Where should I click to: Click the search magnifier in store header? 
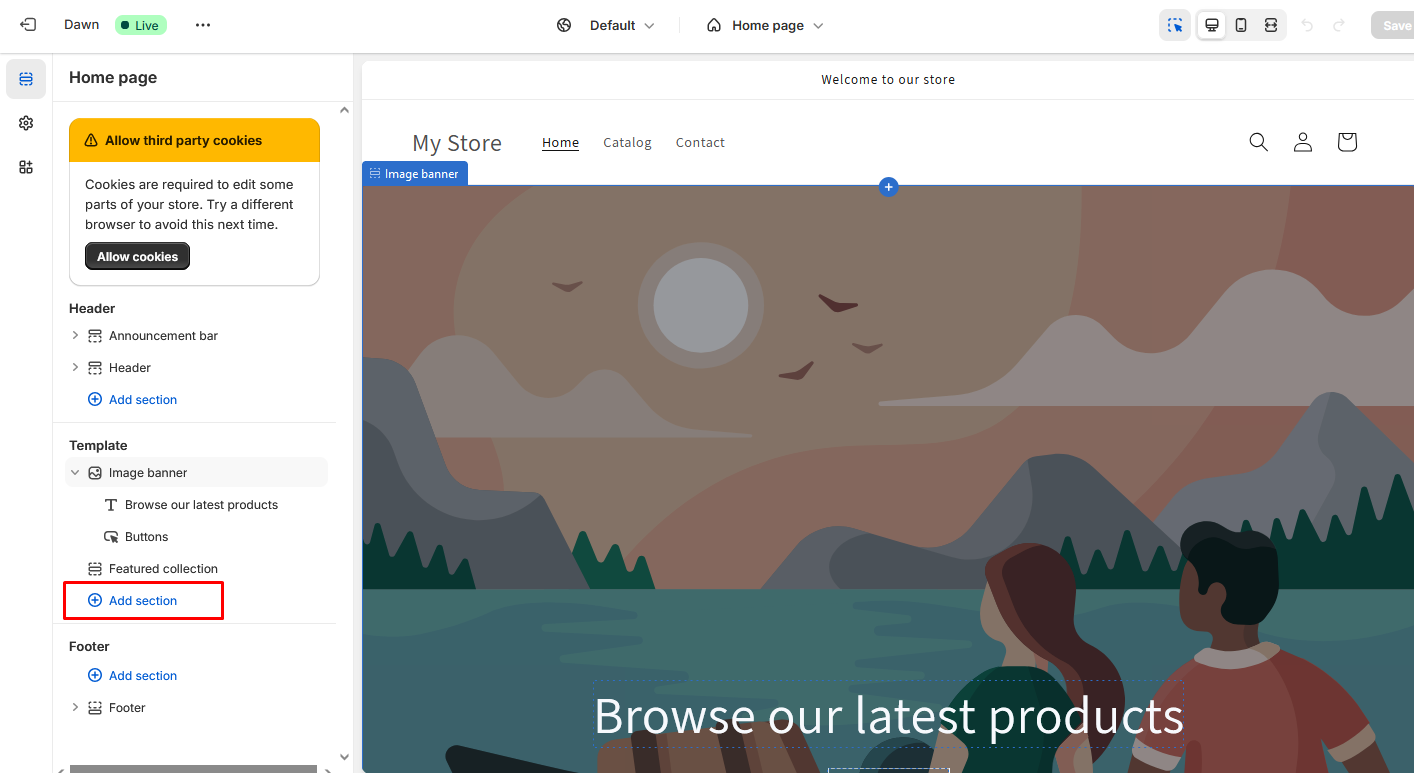pyautogui.click(x=1258, y=142)
